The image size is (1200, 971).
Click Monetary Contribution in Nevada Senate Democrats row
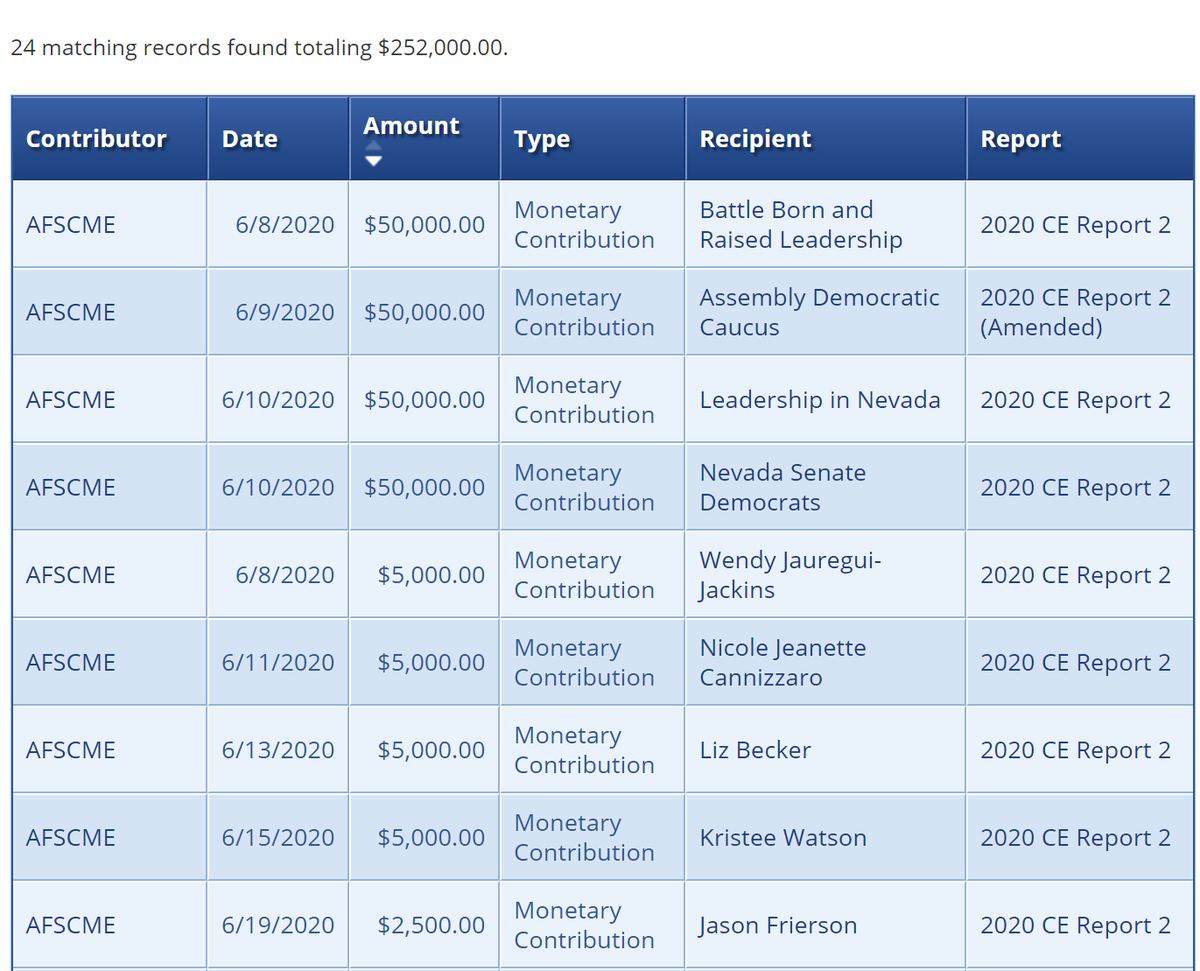584,487
